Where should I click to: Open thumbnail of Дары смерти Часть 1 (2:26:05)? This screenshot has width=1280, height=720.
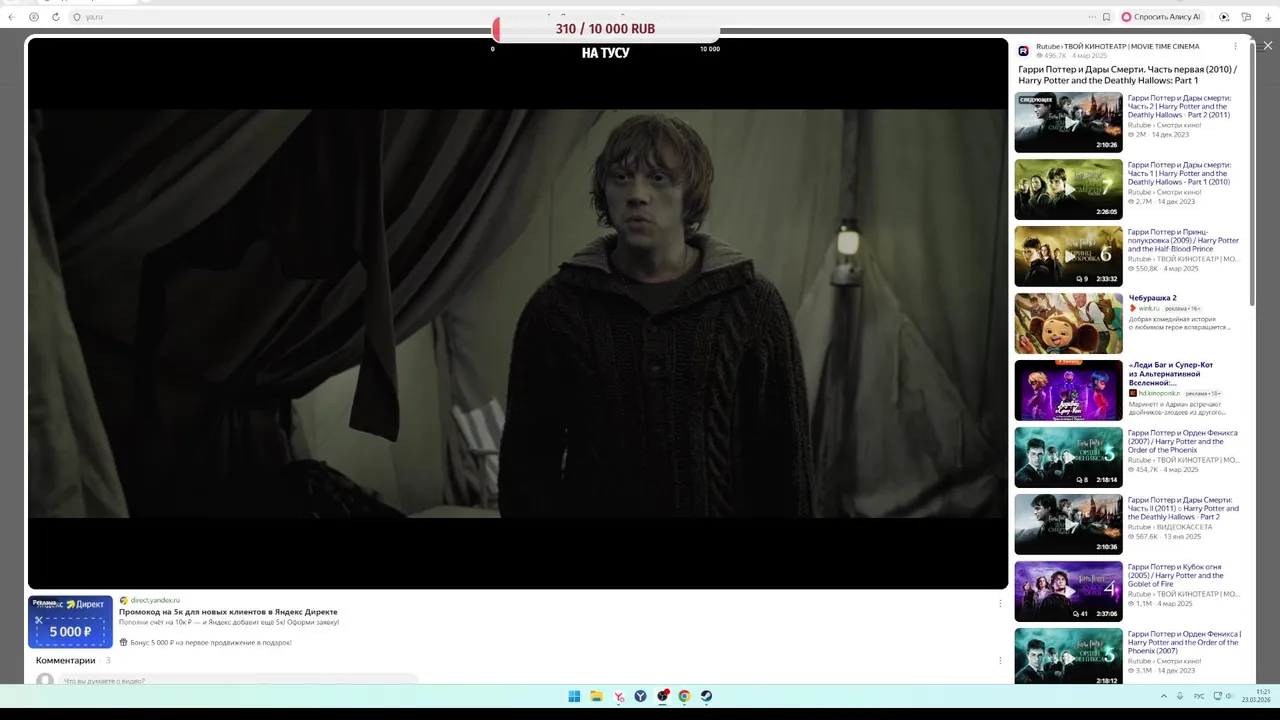[x=1068, y=190]
